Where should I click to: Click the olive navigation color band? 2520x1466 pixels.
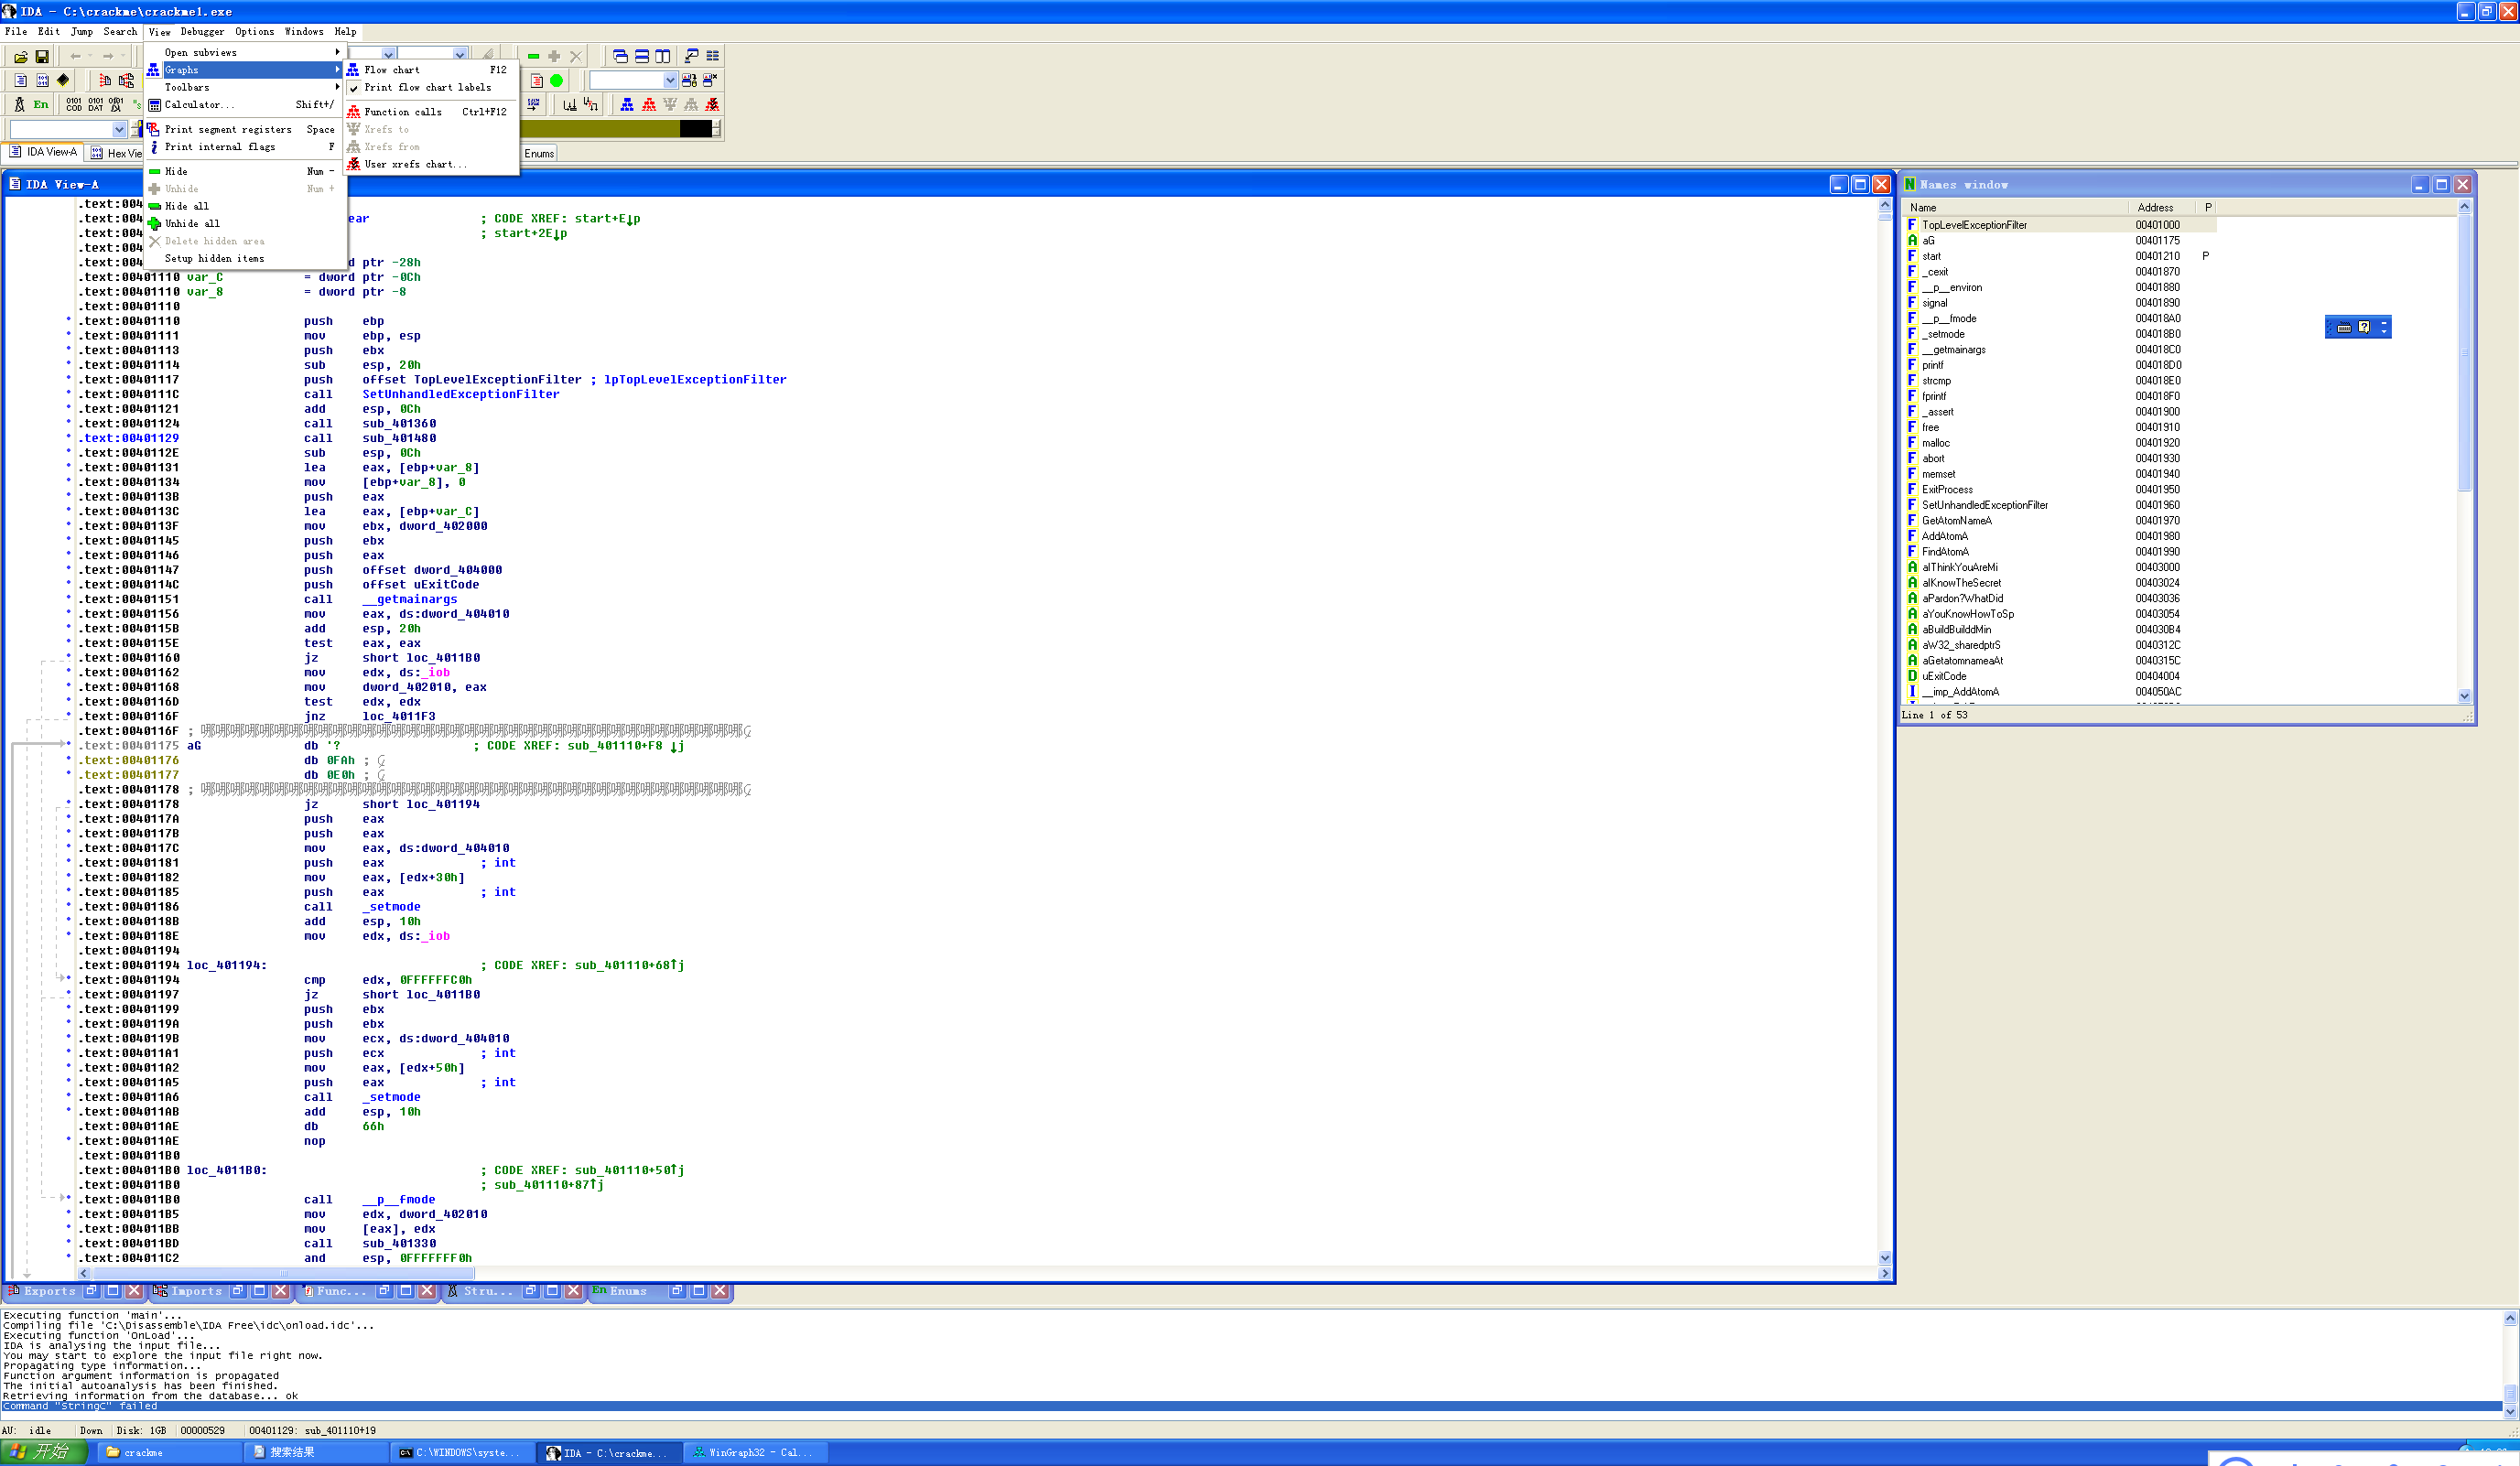pos(600,129)
